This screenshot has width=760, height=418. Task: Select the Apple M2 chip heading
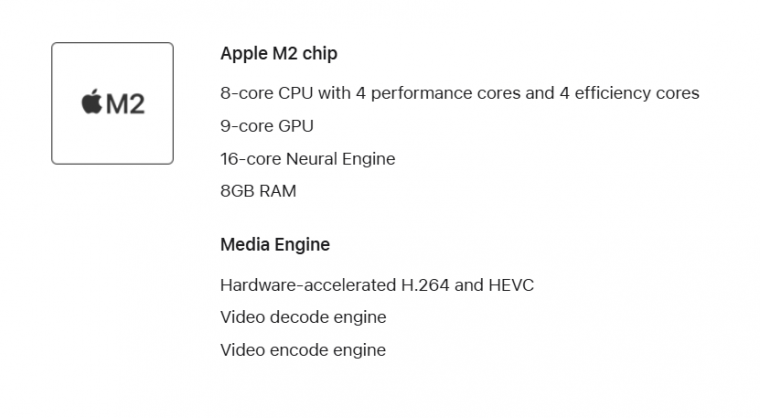(279, 53)
